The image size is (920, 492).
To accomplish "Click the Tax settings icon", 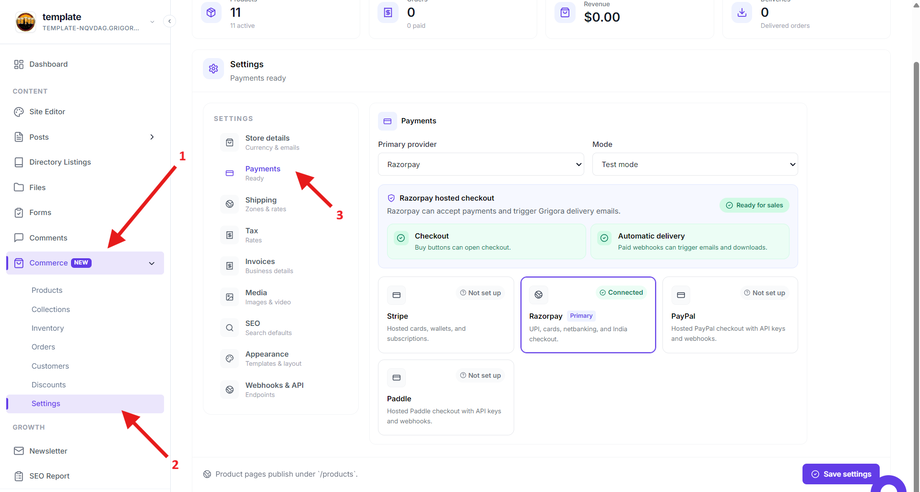I will click(x=229, y=235).
